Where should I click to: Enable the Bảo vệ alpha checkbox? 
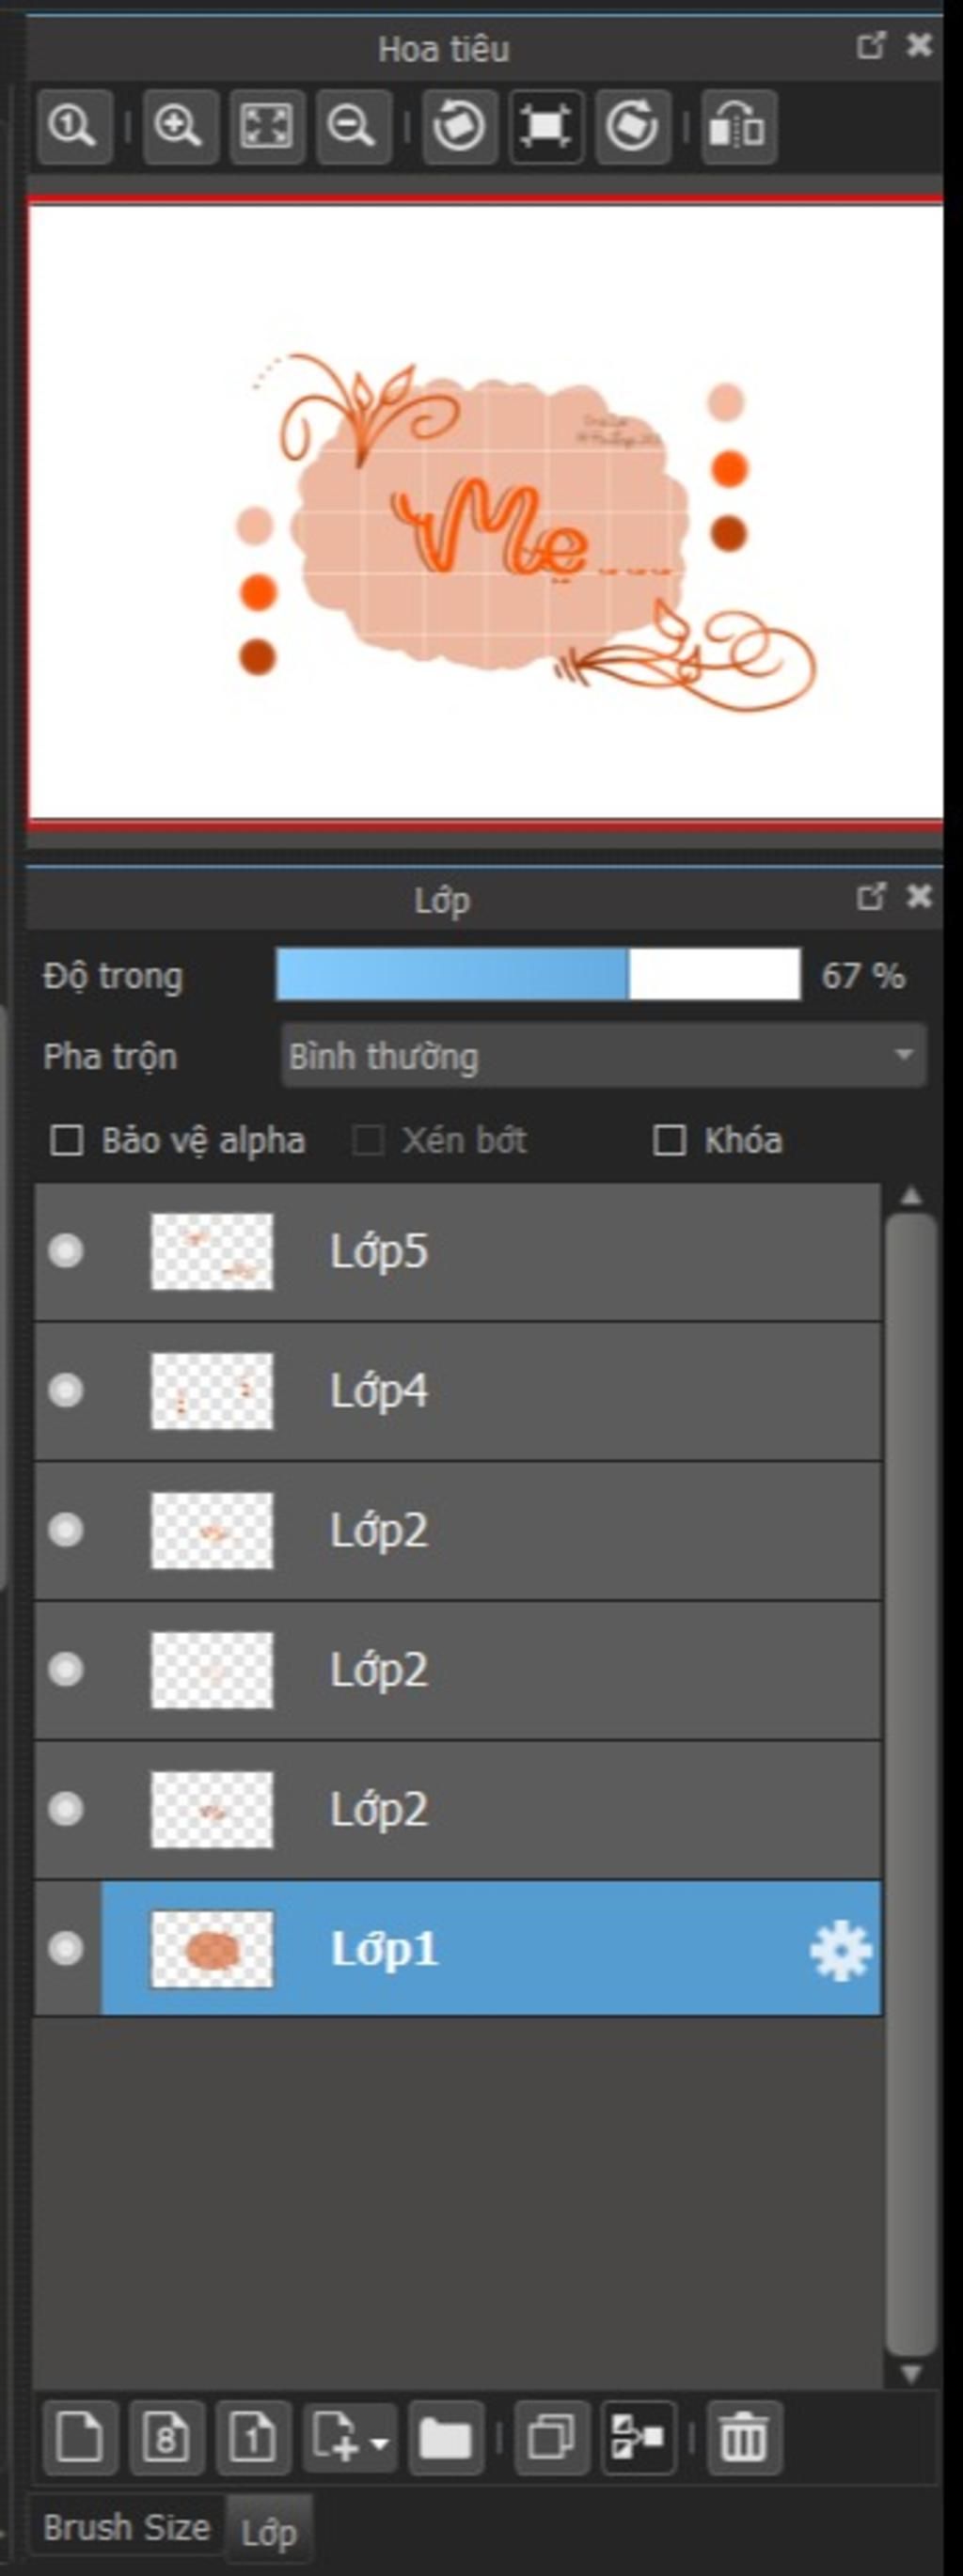tap(67, 1140)
